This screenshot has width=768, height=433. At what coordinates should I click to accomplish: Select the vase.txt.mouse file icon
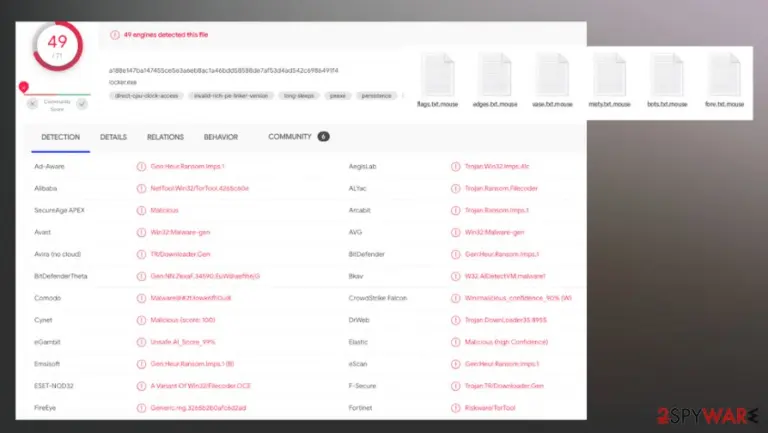tap(552, 75)
